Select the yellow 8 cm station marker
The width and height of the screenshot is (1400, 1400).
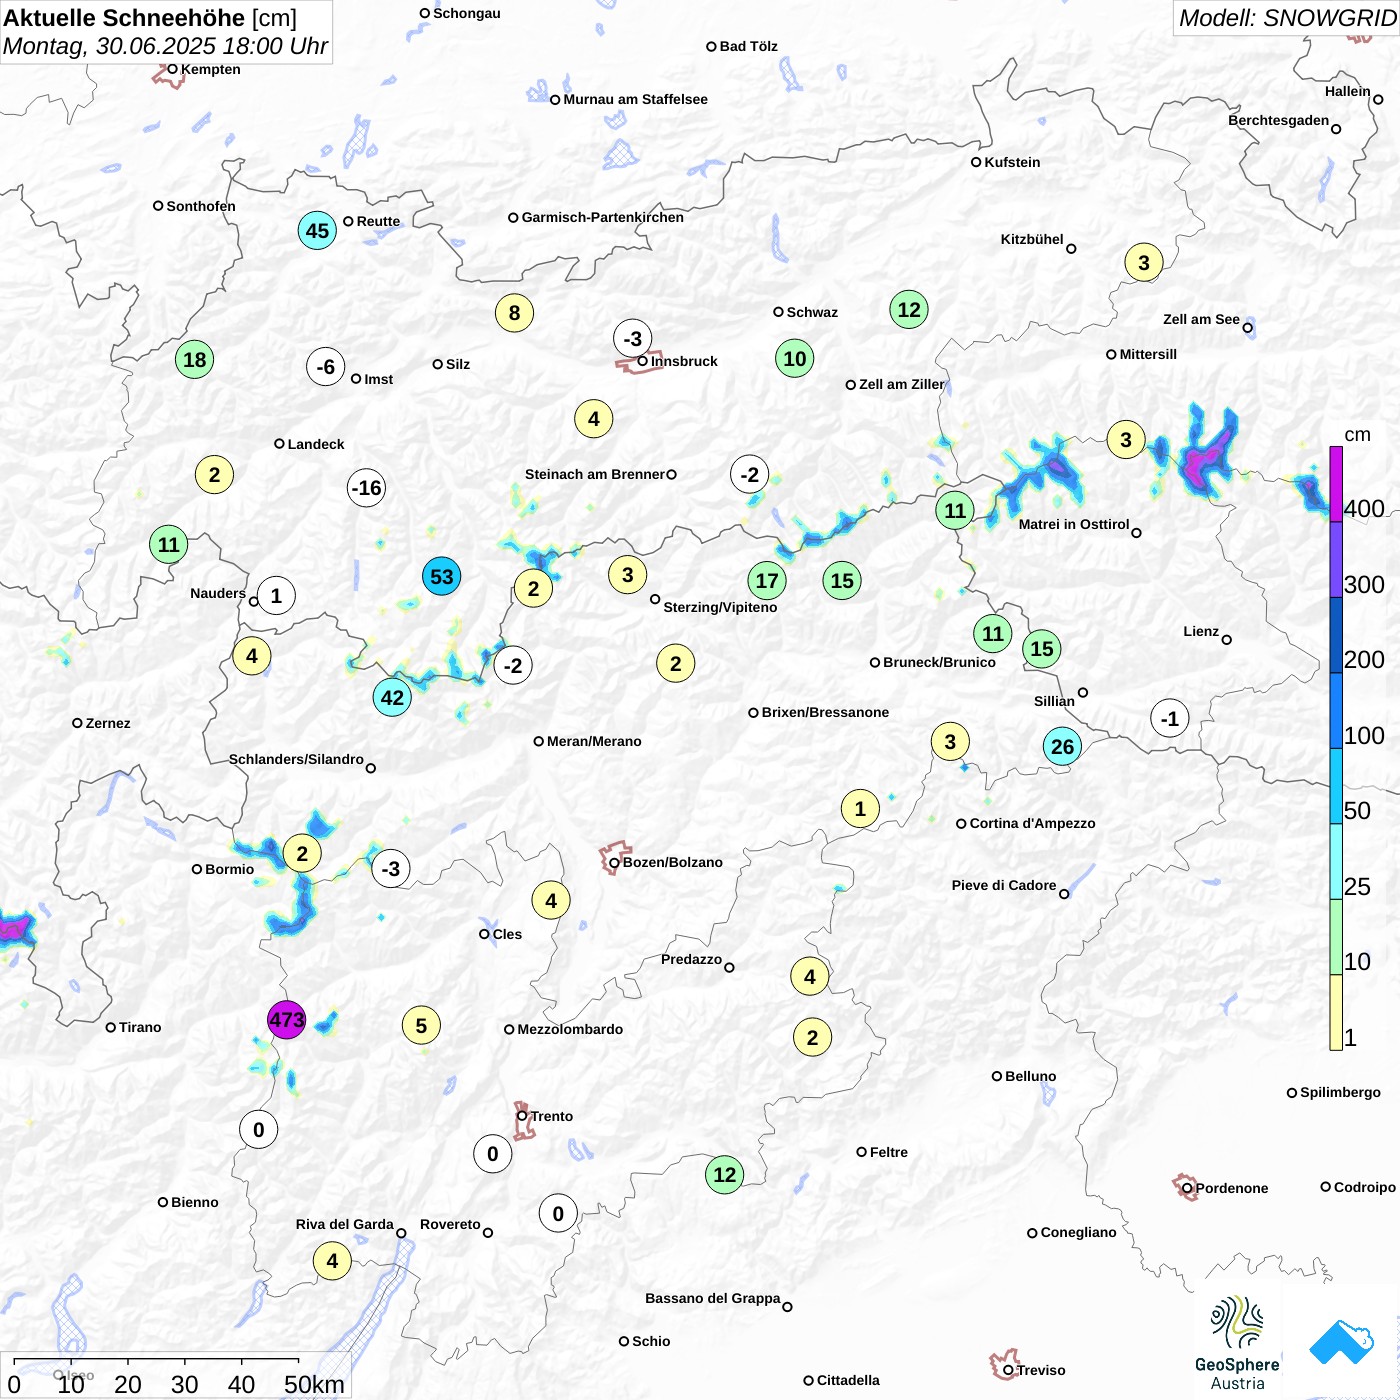coord(514,313)
